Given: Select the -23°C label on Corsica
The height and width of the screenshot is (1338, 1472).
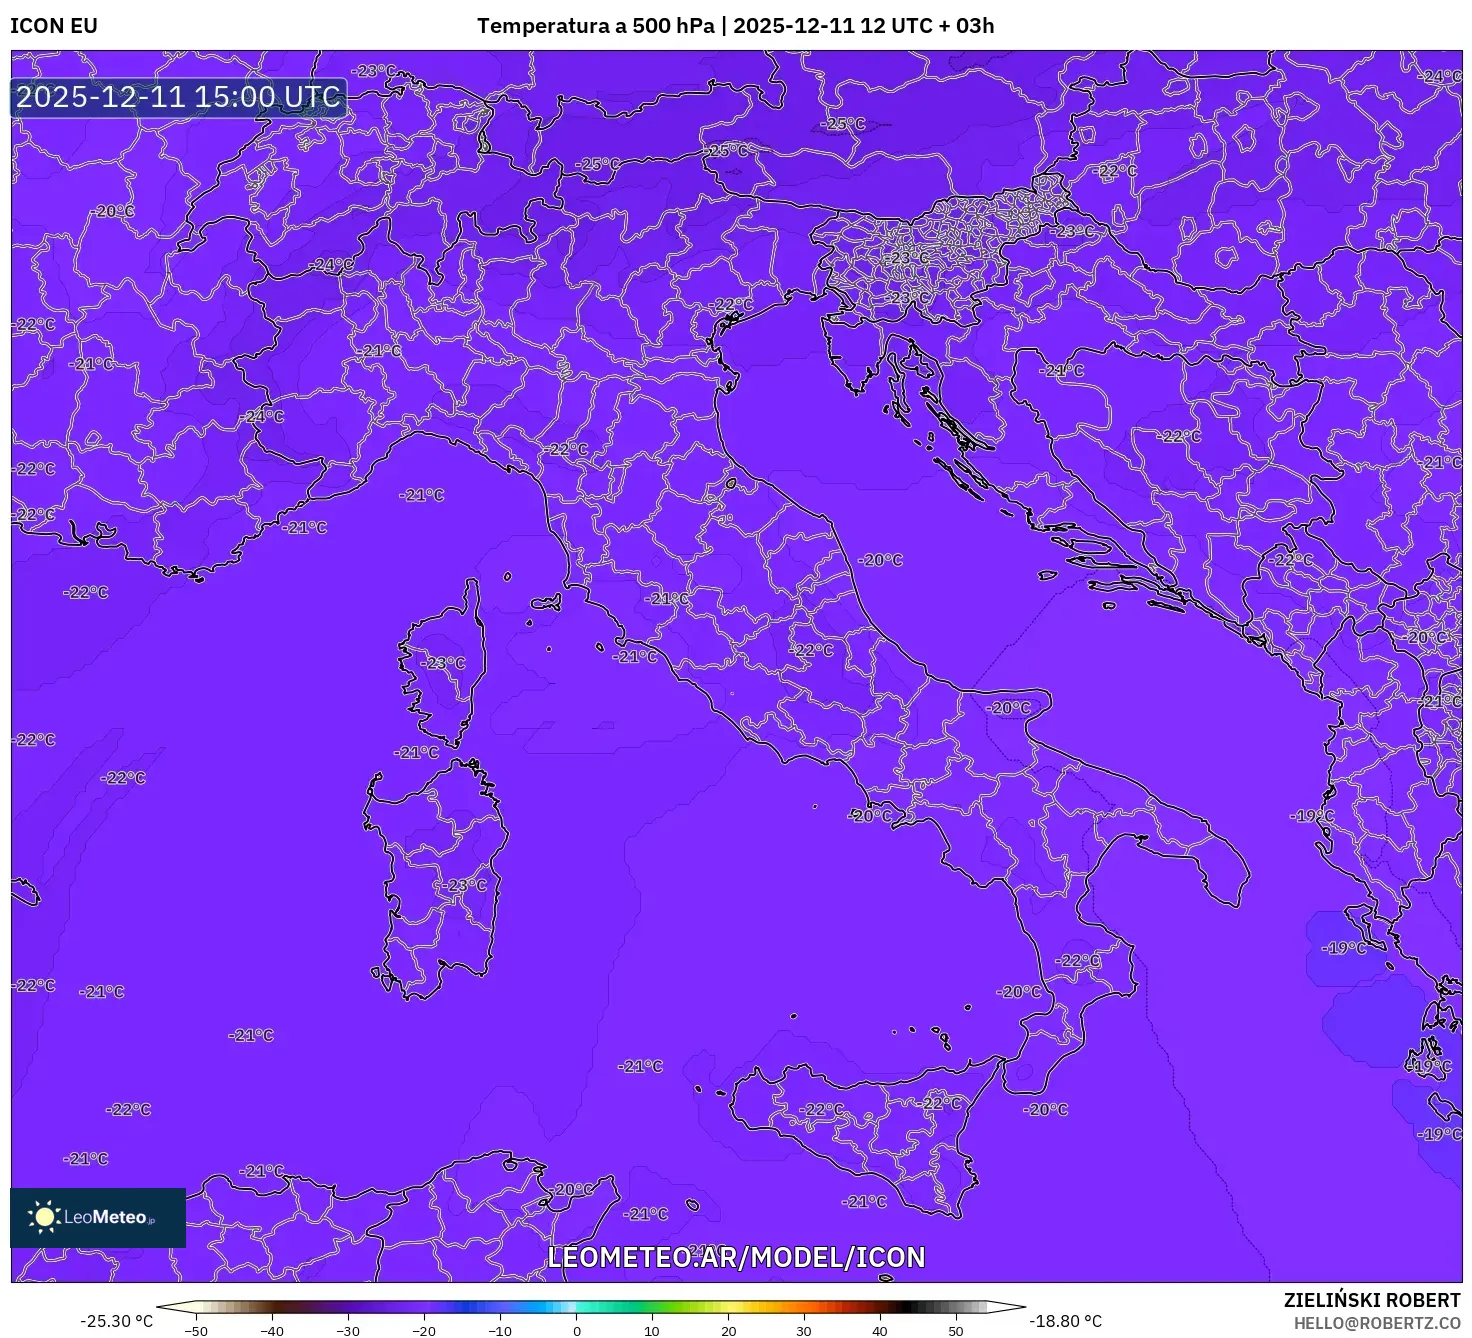Looking at the screenshot, I should [441, 662].
